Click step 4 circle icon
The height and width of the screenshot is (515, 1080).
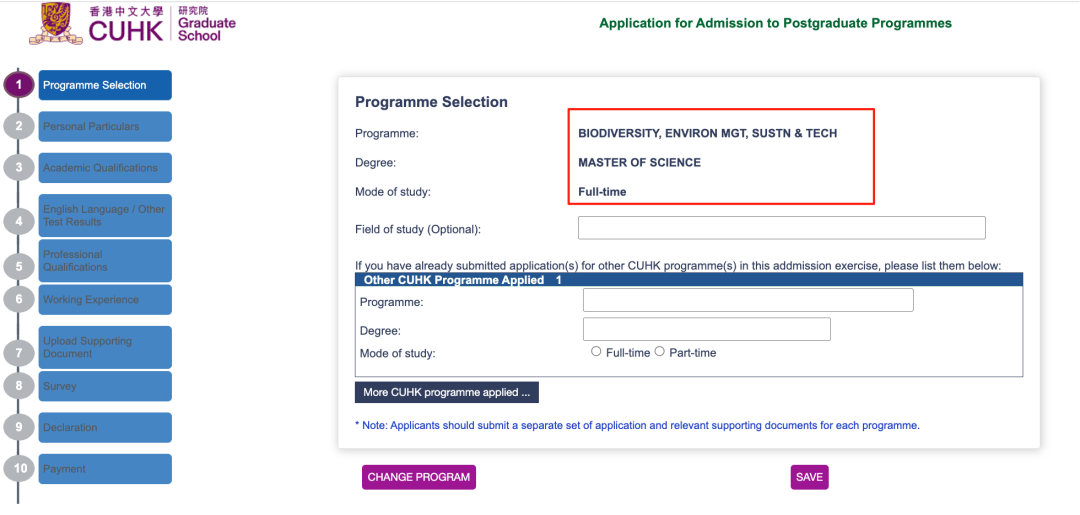[x=19, y=221]
